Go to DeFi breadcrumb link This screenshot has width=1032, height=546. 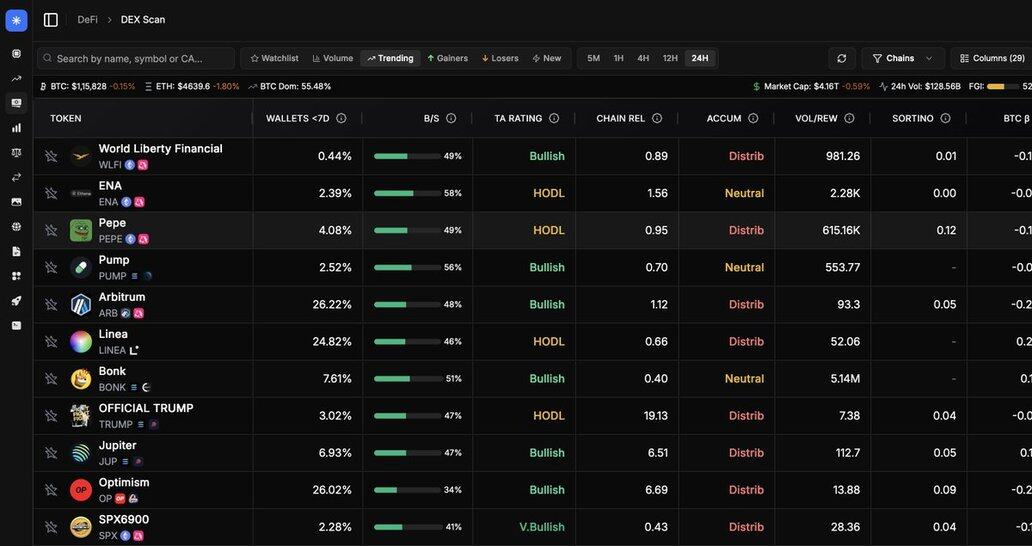point(88,20)
